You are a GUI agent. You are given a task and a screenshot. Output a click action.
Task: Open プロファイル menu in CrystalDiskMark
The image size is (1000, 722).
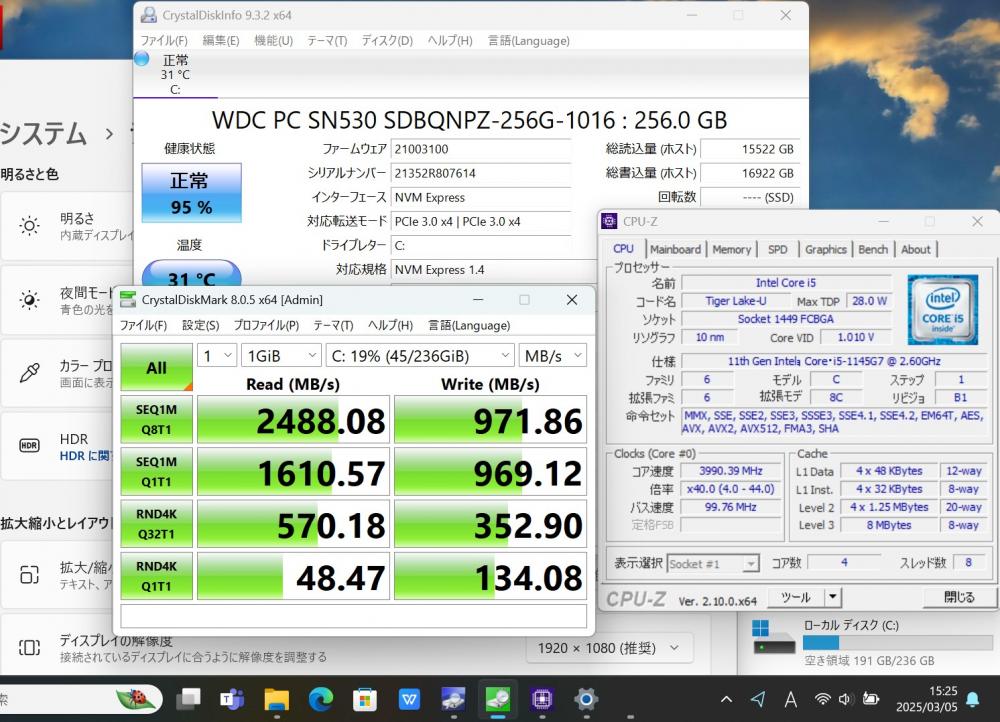[x=266, y=325]
